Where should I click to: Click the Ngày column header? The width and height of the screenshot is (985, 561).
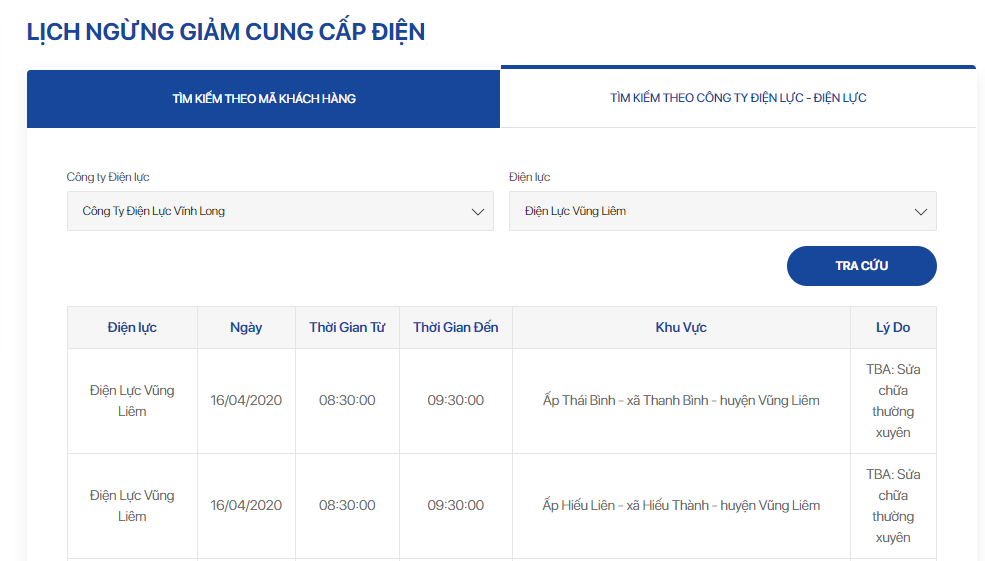246,328
